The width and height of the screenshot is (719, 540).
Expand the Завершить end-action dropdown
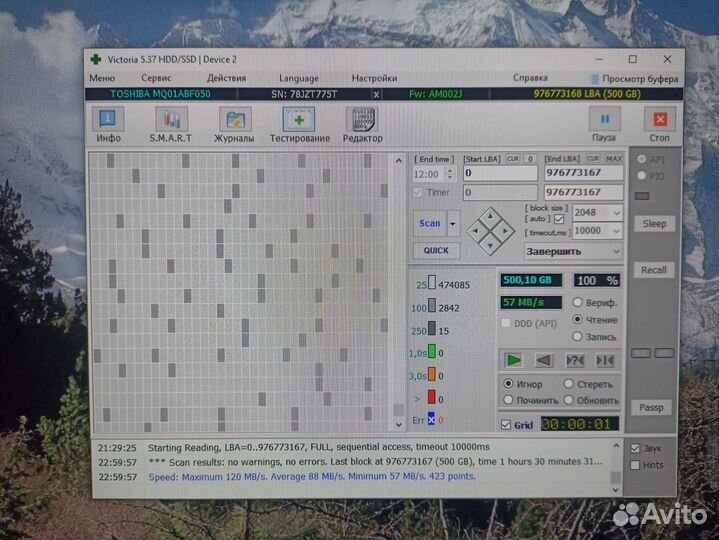[x=615, y=251]
